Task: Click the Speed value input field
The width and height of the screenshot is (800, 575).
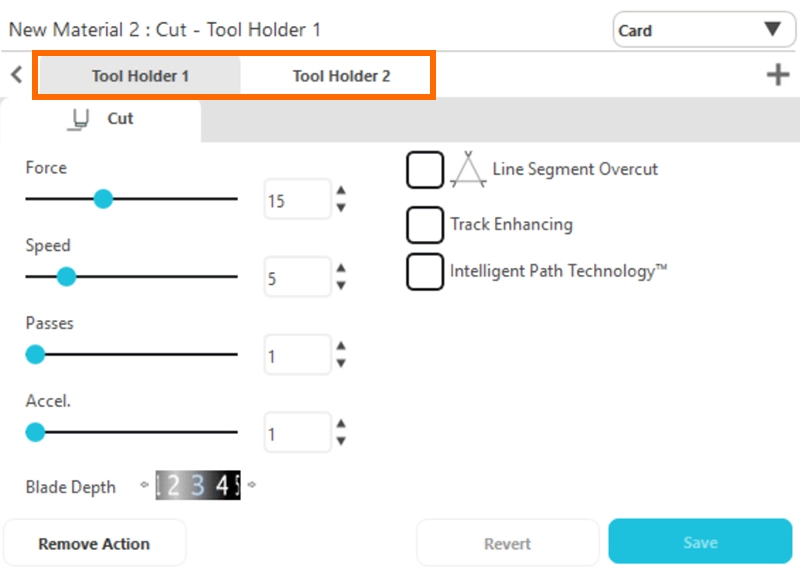Action: click(x=296, y=278)
